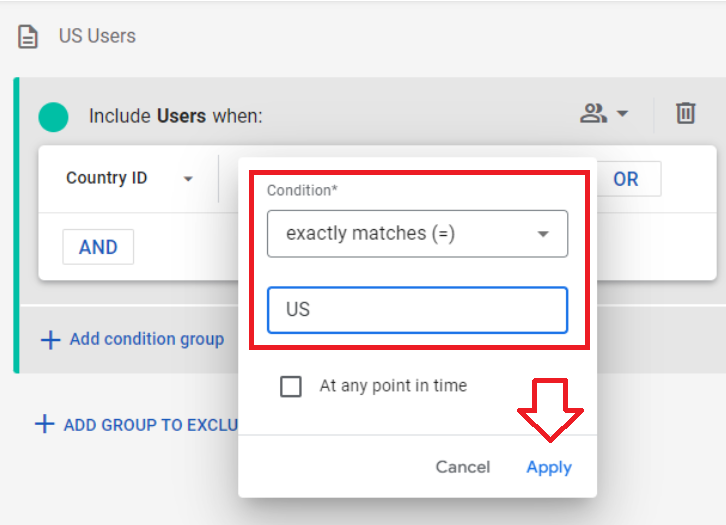Click the US Users segment title
This screenshot has width=726, height=525.
[97, 36]
